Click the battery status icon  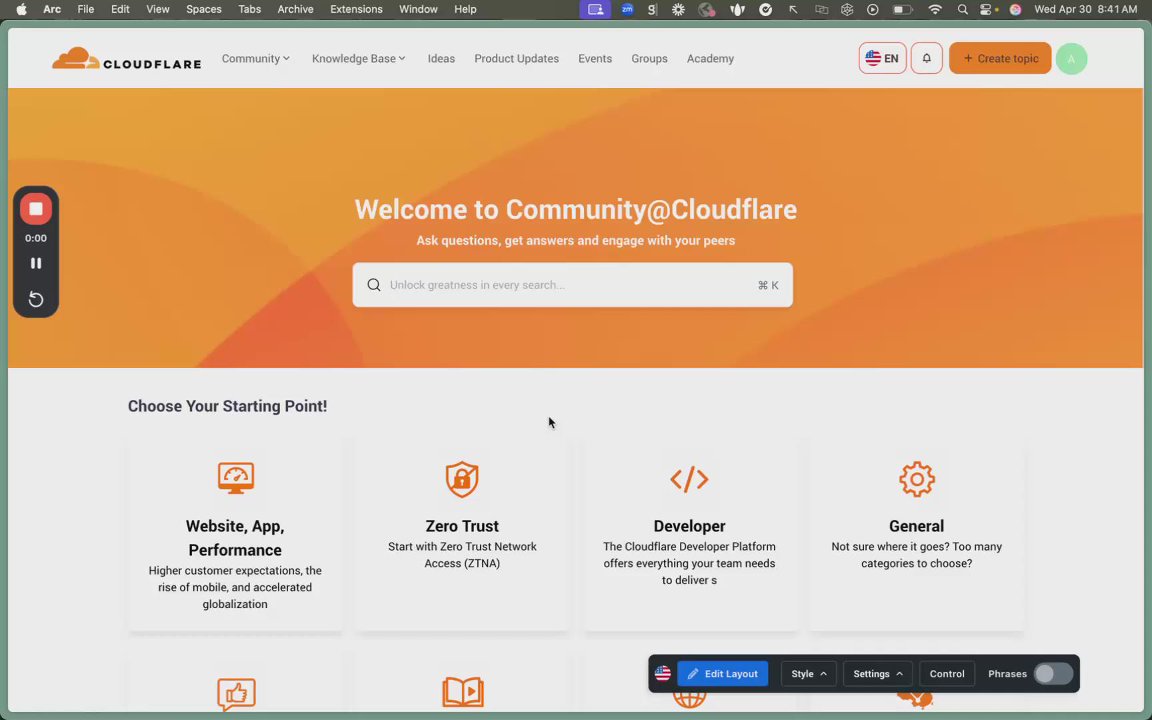pos(902,10)
